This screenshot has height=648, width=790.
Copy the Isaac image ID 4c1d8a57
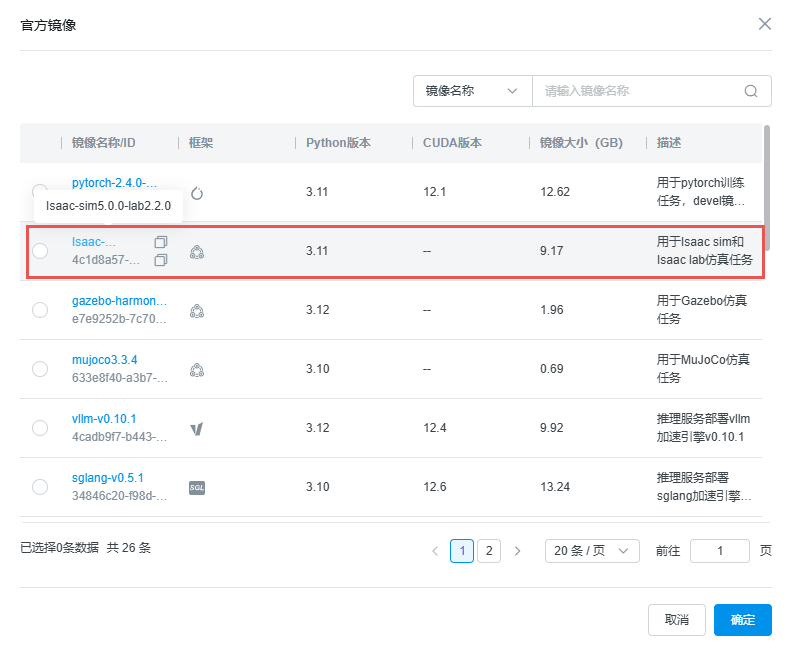tap(161, 260)
